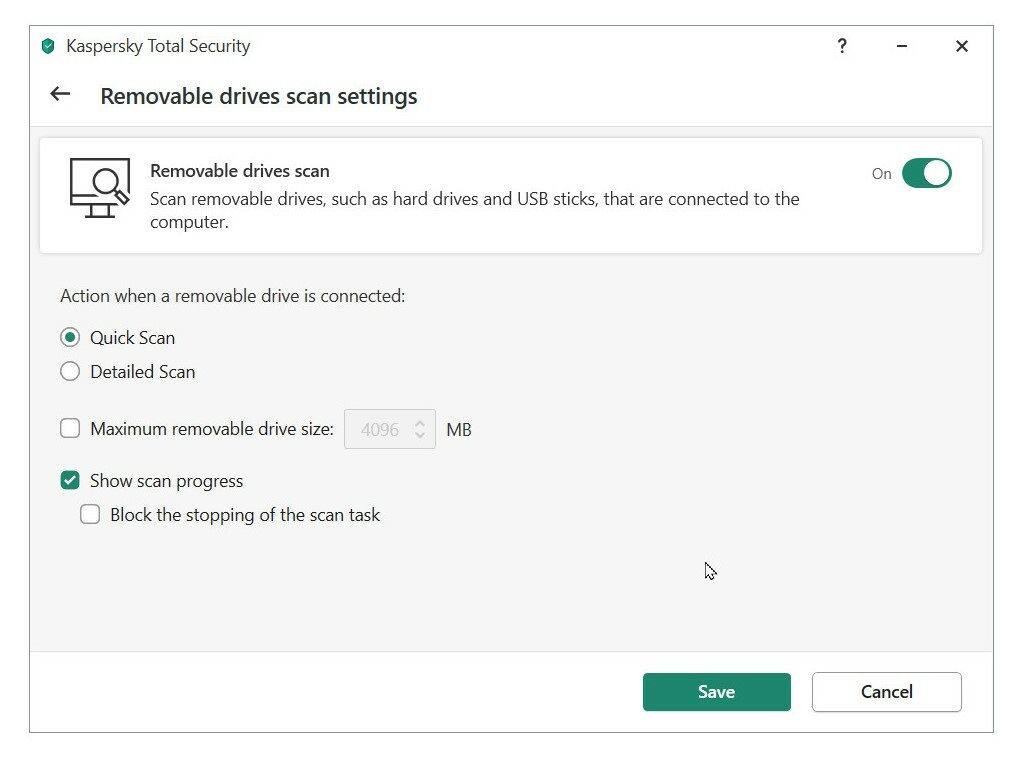Open help with the question mark icon
The height and width of the screenshot is (762, 1016).
point(842,46)
